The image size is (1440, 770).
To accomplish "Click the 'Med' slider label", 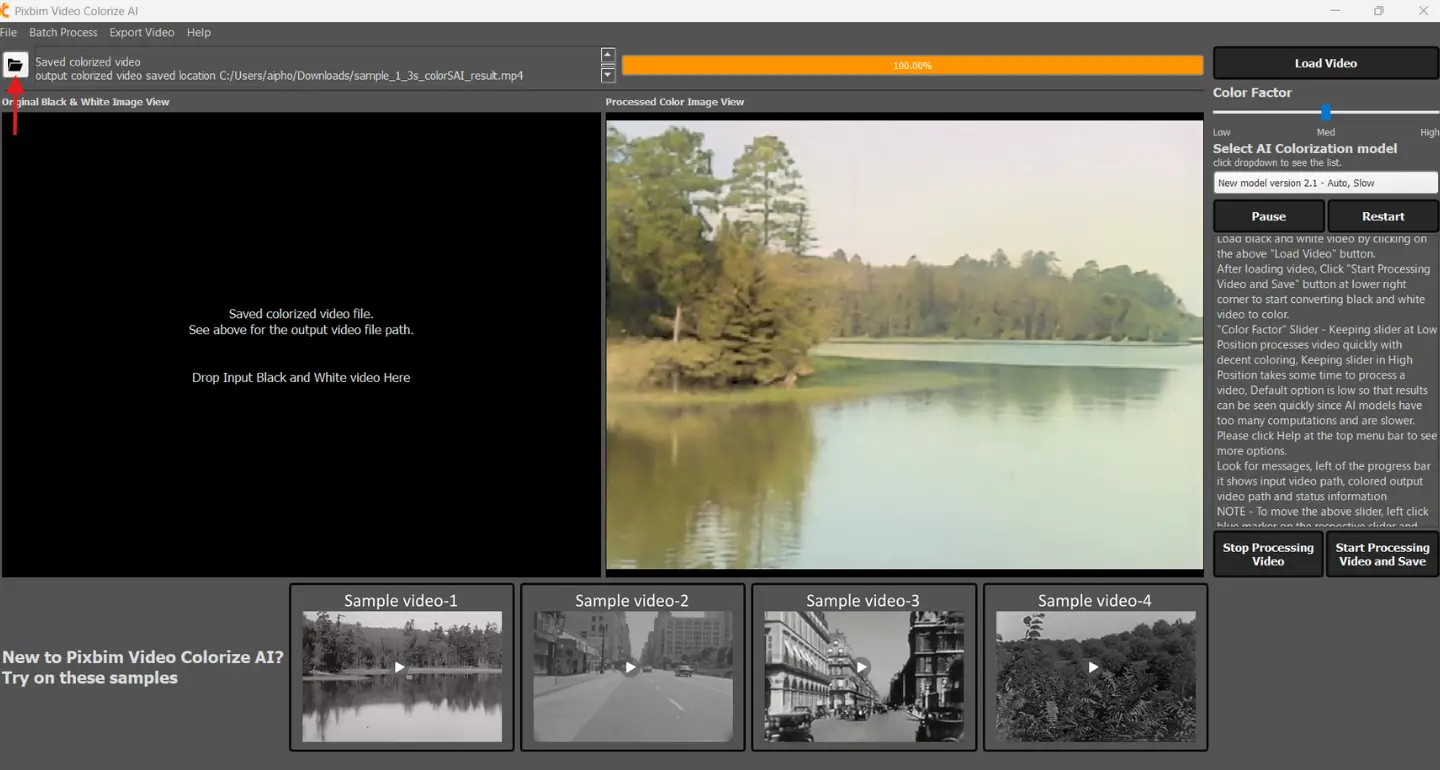I will point(1326,132).
